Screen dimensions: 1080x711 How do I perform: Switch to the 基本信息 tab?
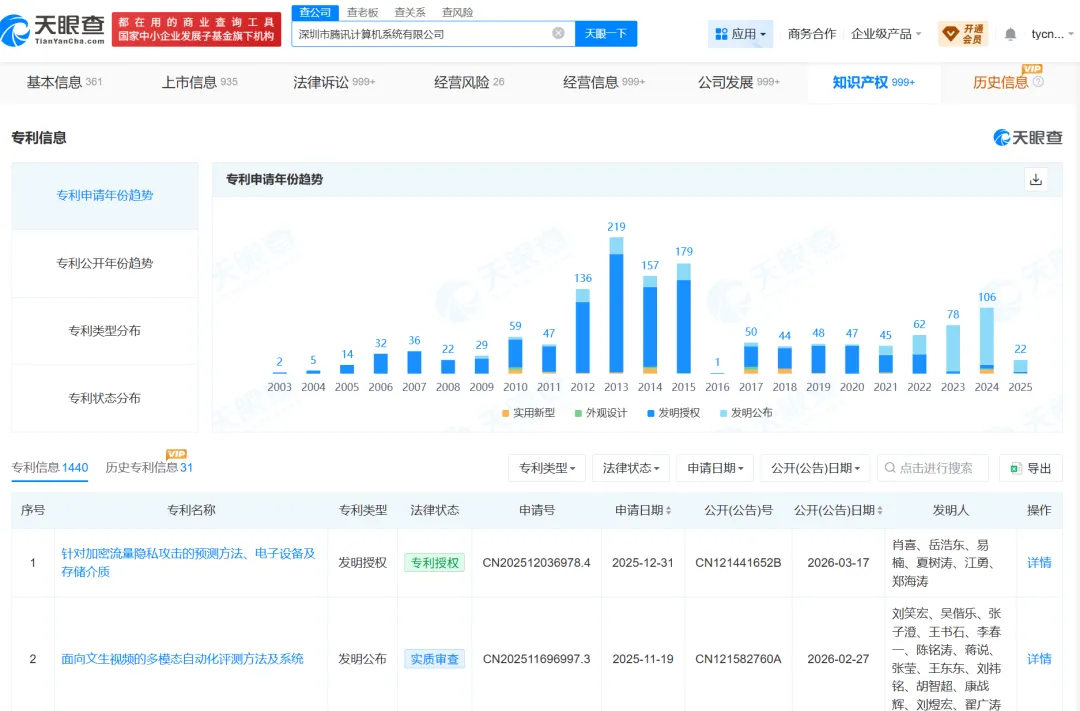(64, 83)
